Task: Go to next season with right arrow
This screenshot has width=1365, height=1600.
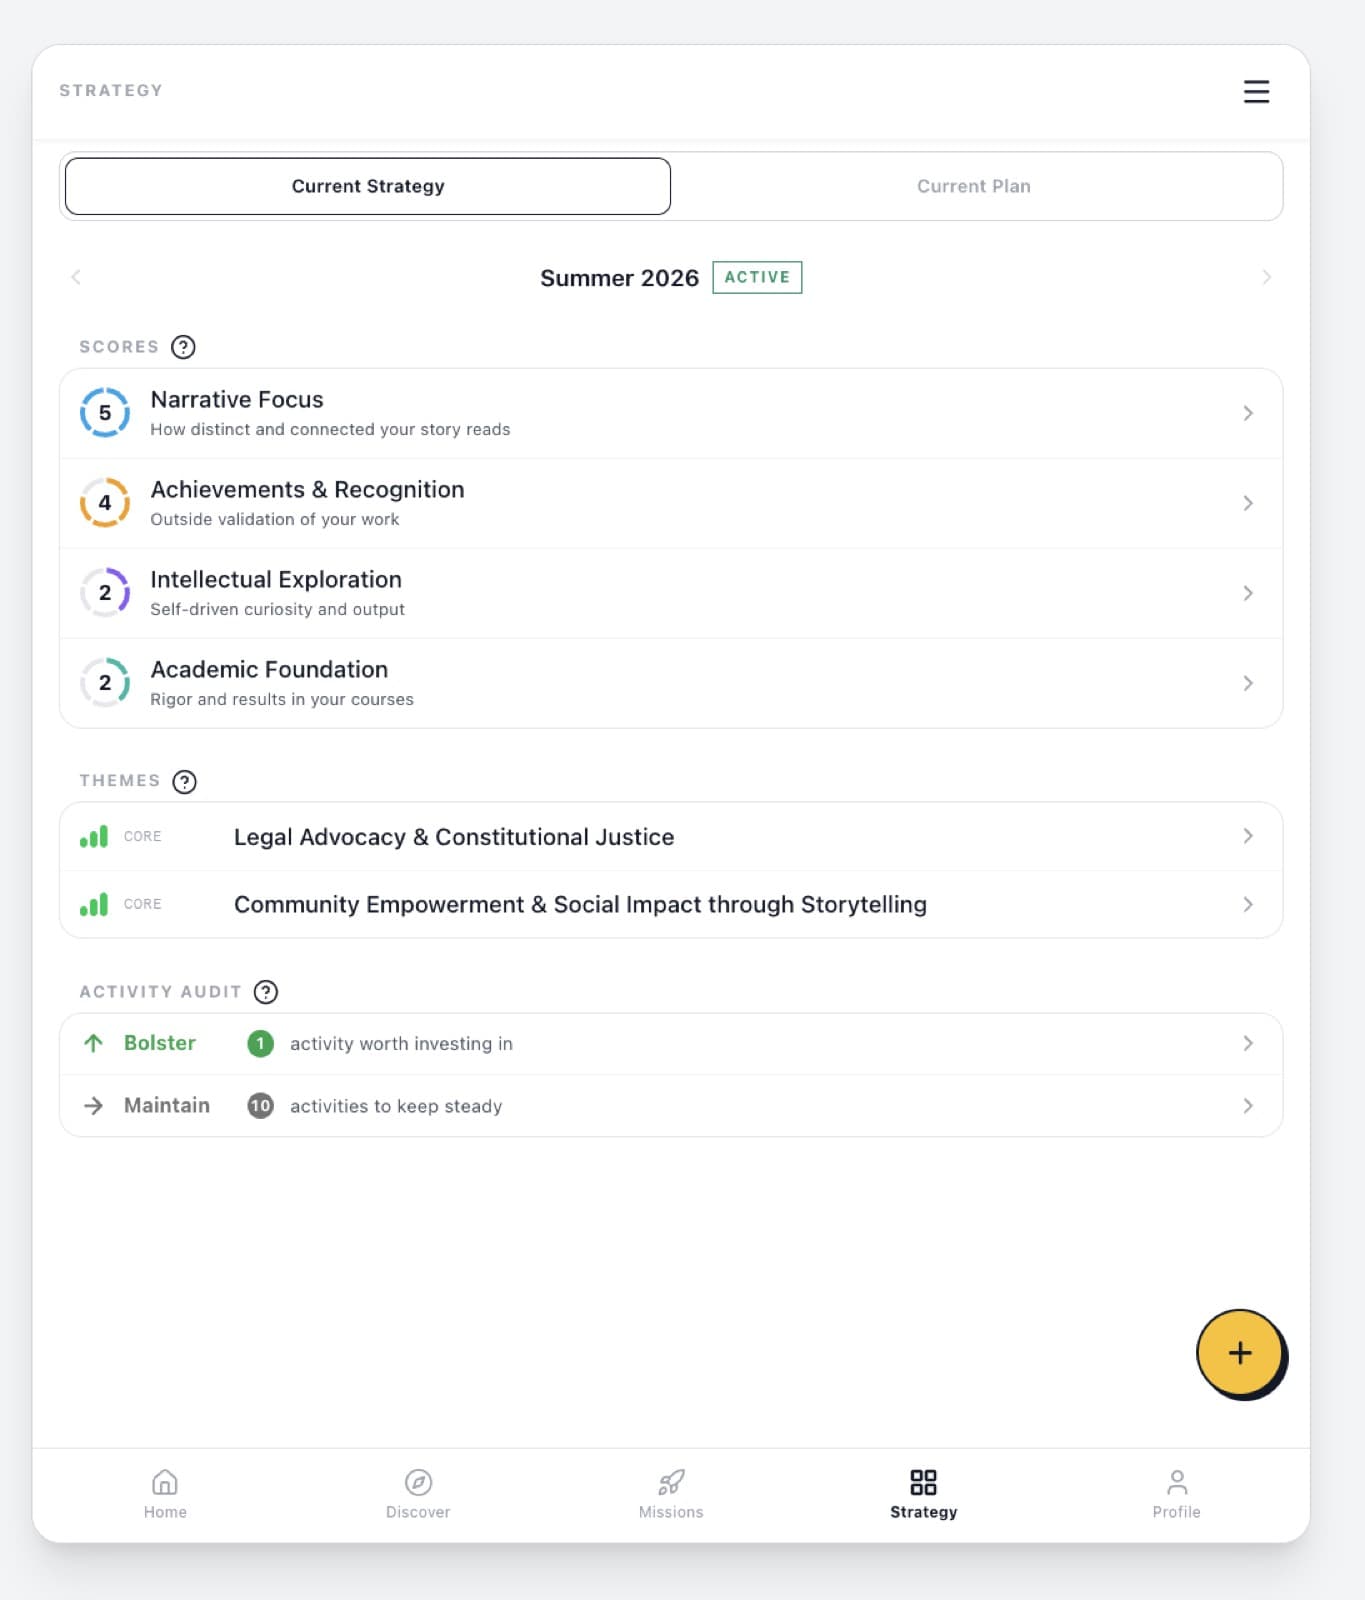Action: [x=1266, y=277]
